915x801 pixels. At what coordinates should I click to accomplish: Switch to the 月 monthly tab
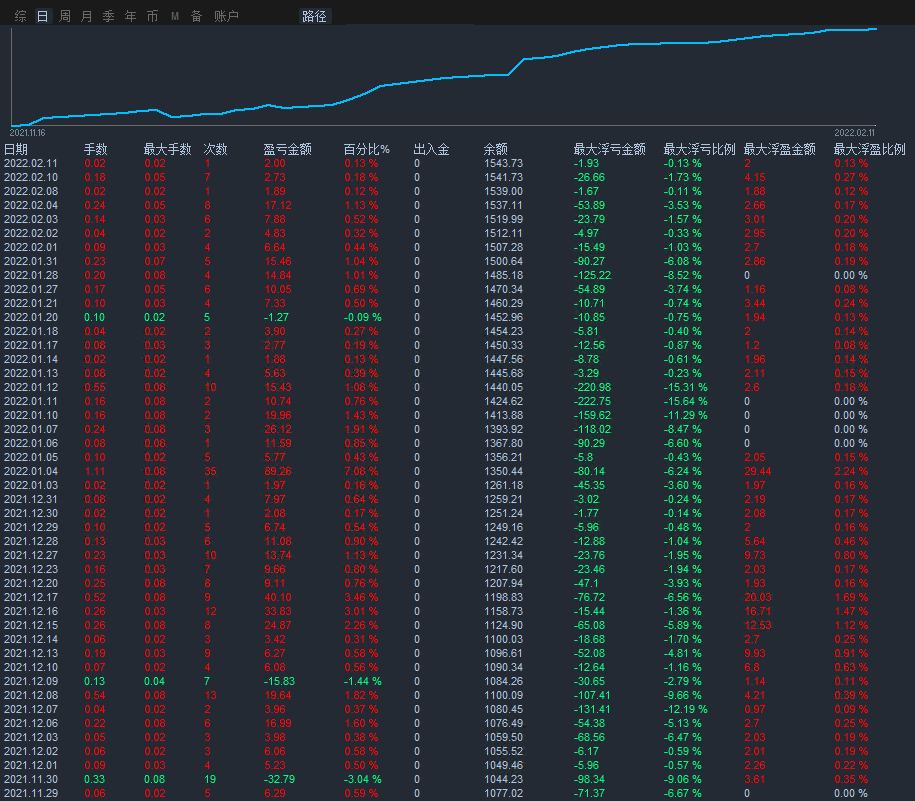(86, 16)
